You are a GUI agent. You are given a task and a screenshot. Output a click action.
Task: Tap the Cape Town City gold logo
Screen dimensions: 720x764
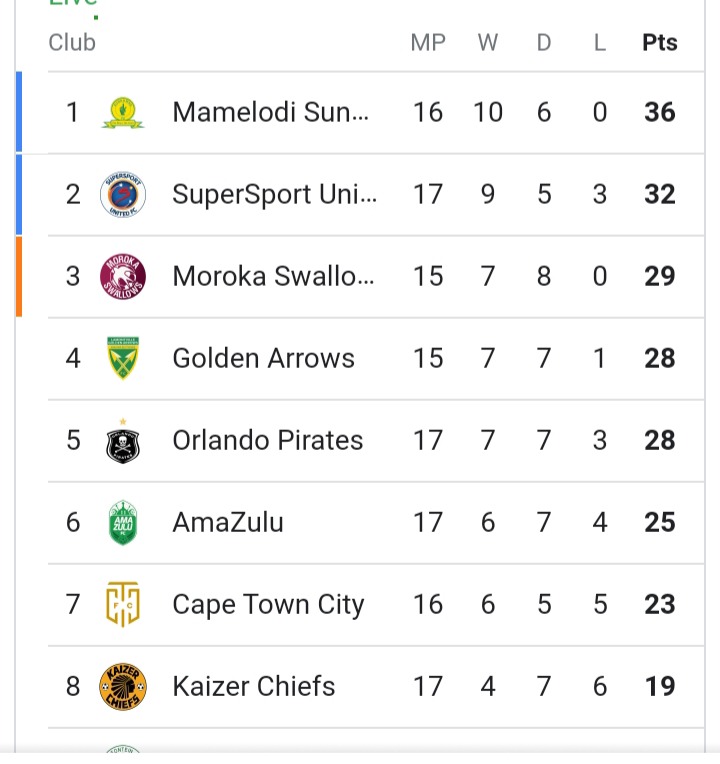123,604
